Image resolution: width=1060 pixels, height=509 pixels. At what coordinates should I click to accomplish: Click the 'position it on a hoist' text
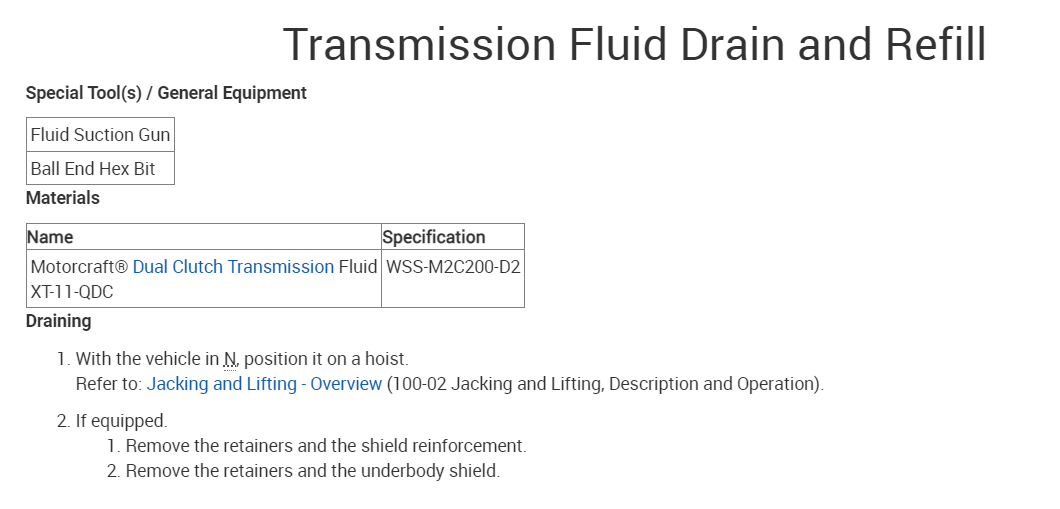click(x=326, y=359)
